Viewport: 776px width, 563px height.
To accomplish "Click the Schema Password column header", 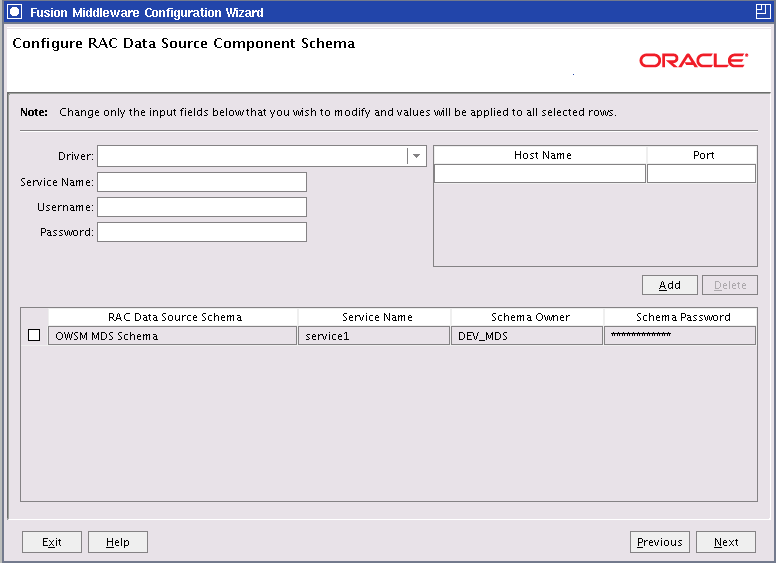I will (x=680, y=317).
